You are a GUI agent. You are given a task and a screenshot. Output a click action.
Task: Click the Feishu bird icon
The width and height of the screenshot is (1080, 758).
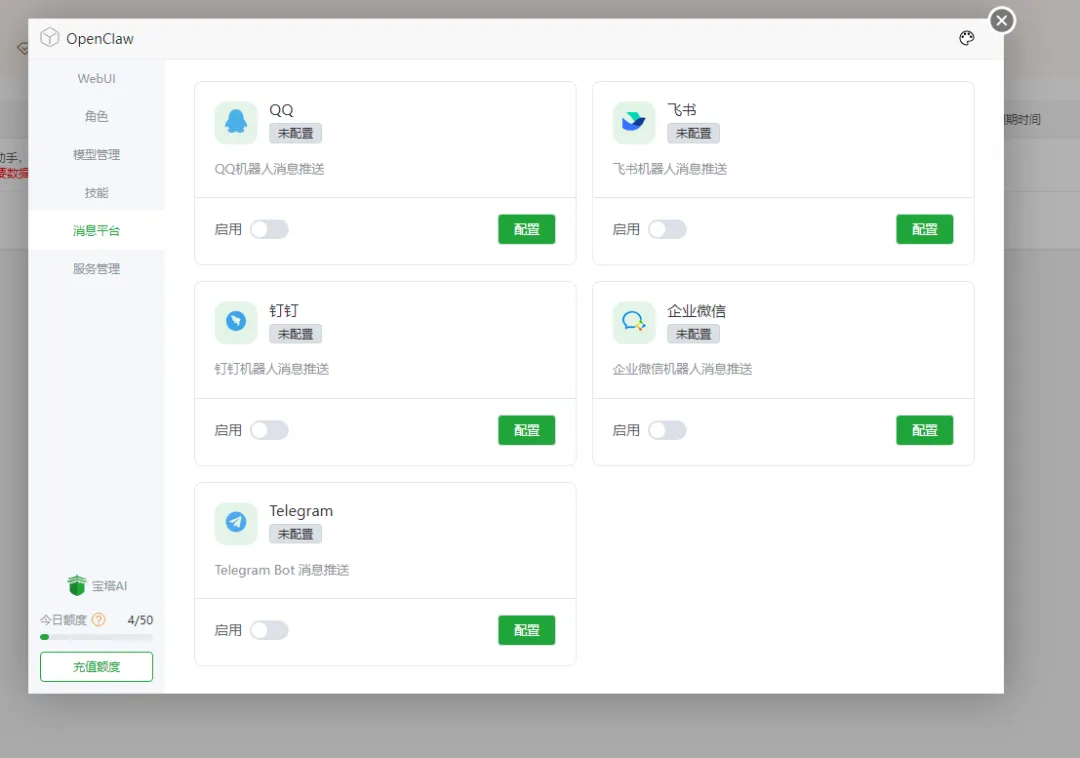coord(634,123)
